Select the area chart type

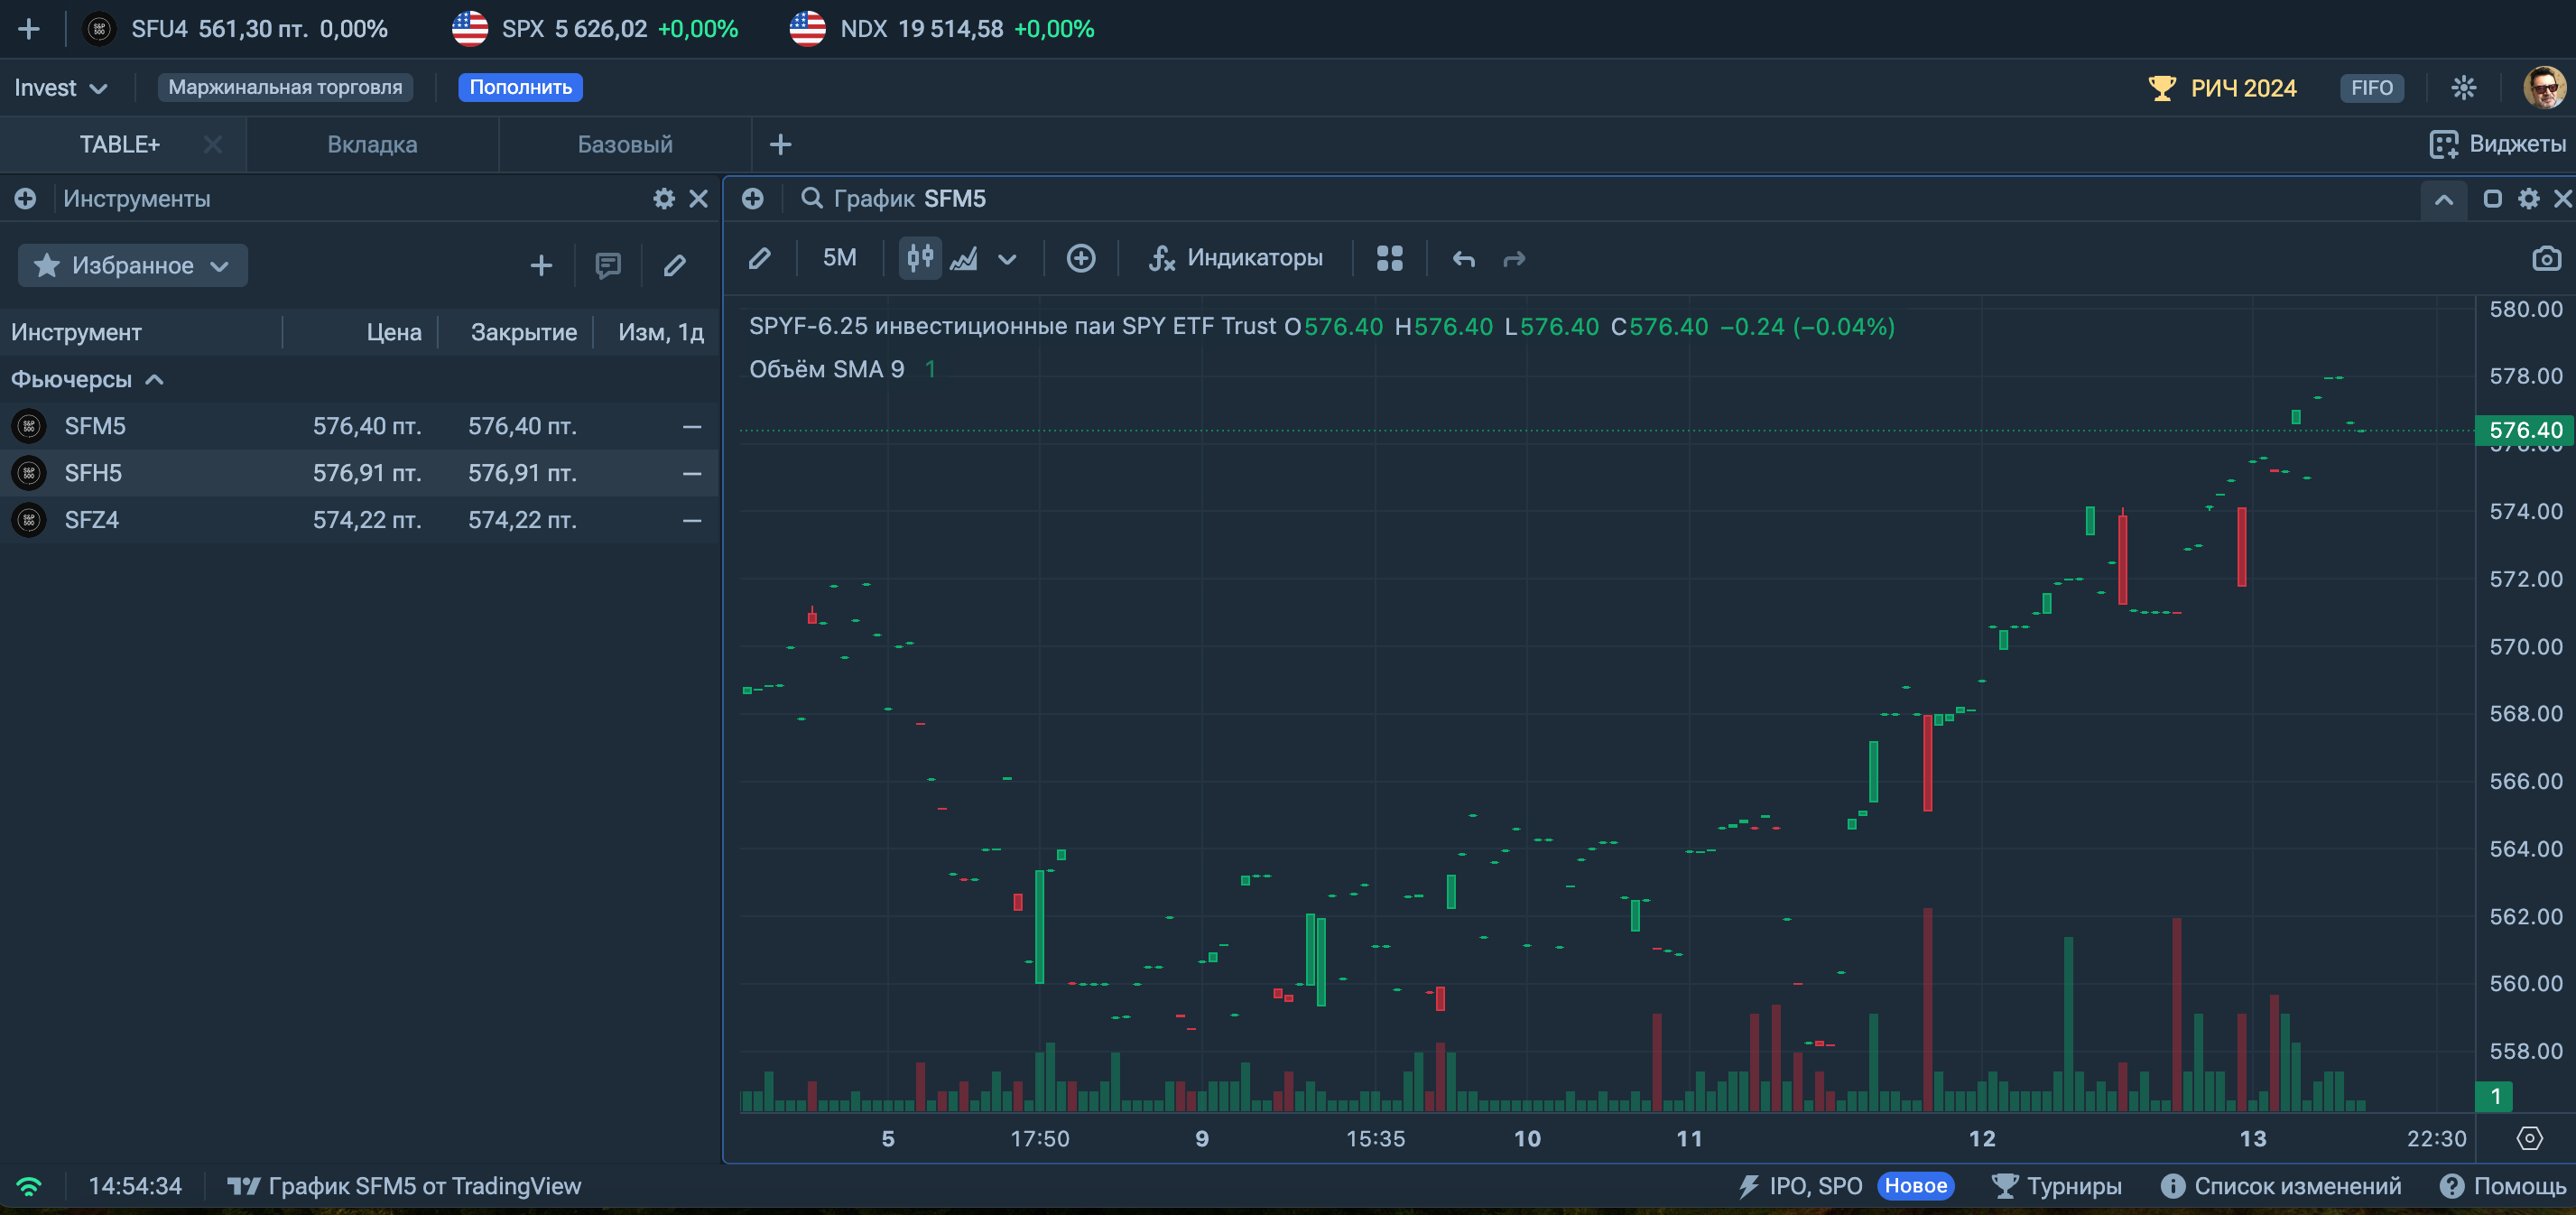[x=964, y=258]
